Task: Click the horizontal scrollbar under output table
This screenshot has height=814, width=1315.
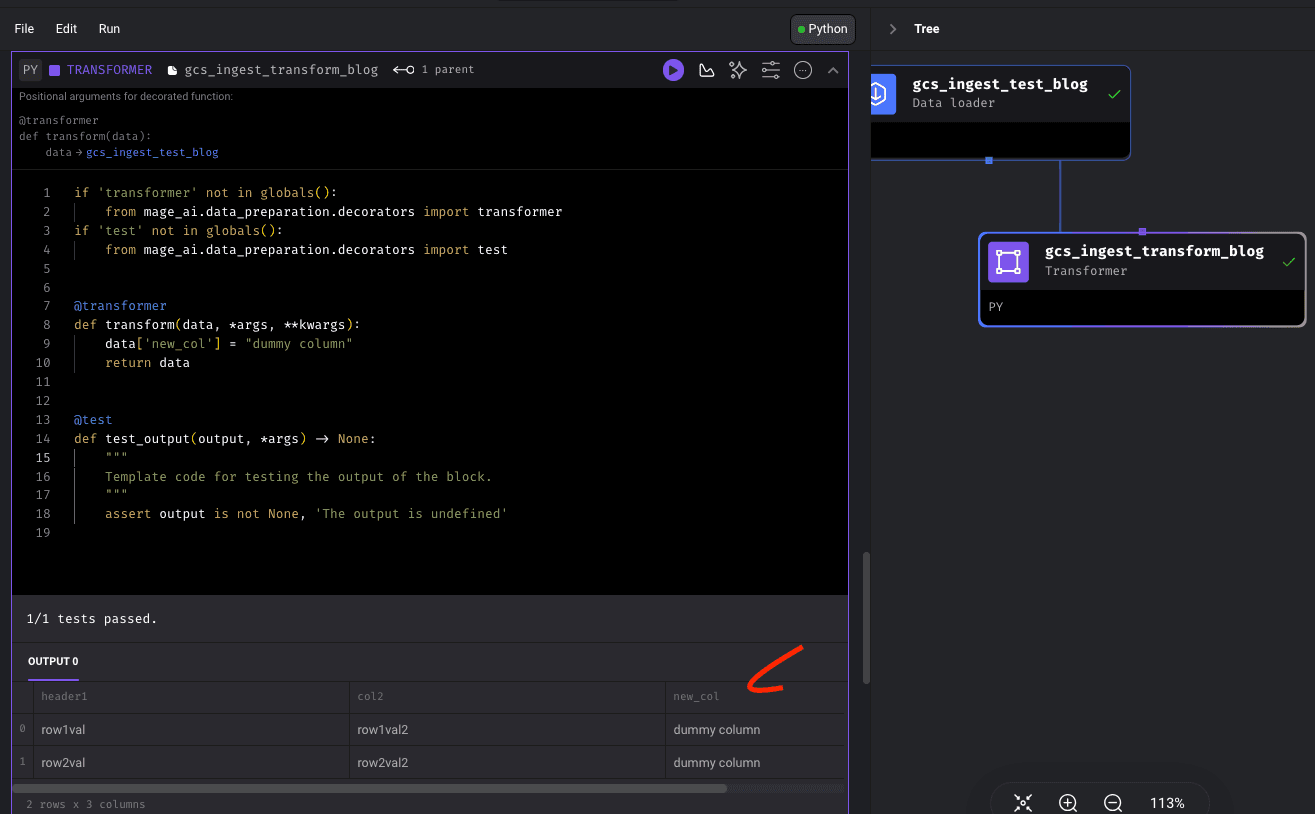Action: [369, 788]
